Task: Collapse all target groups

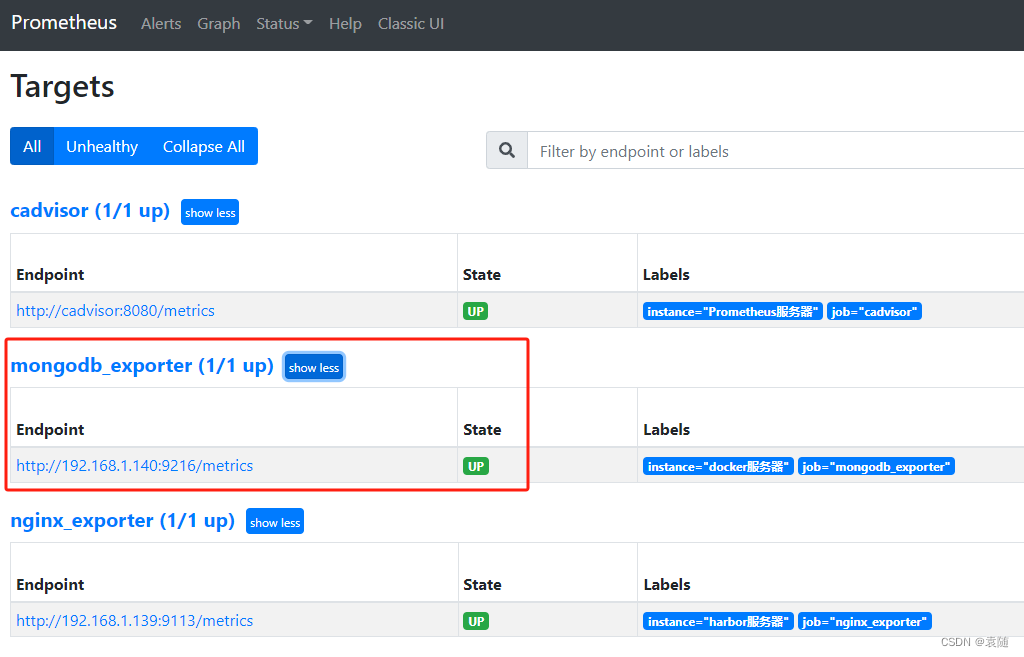Action: click(203, 146)
